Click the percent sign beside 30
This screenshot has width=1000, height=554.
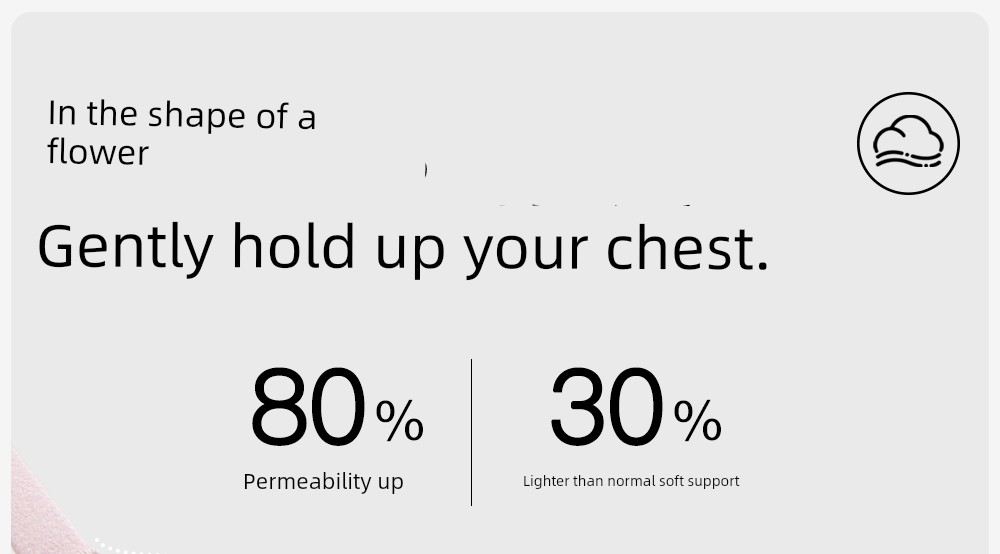pos(698,420)
